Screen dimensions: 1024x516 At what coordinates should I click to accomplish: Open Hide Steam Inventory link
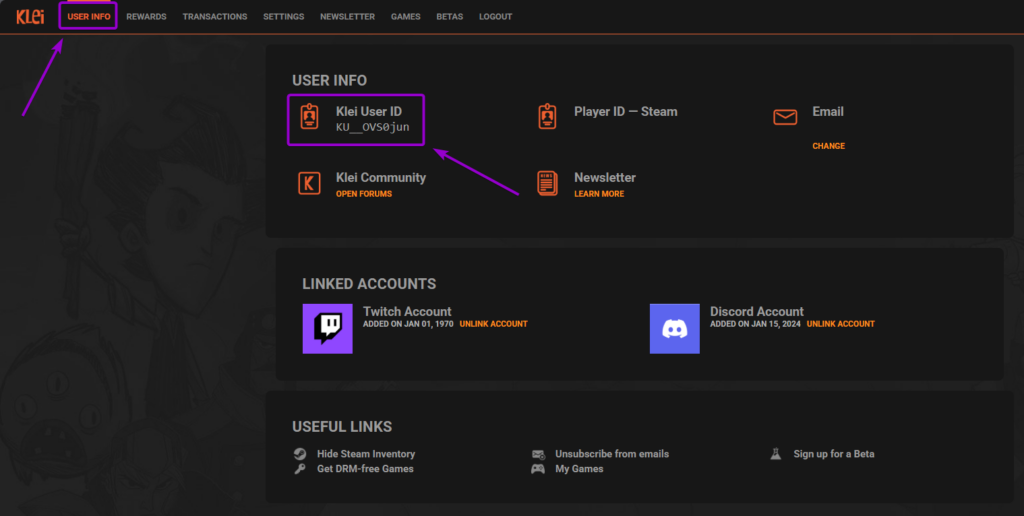click(x=366, y=454)
